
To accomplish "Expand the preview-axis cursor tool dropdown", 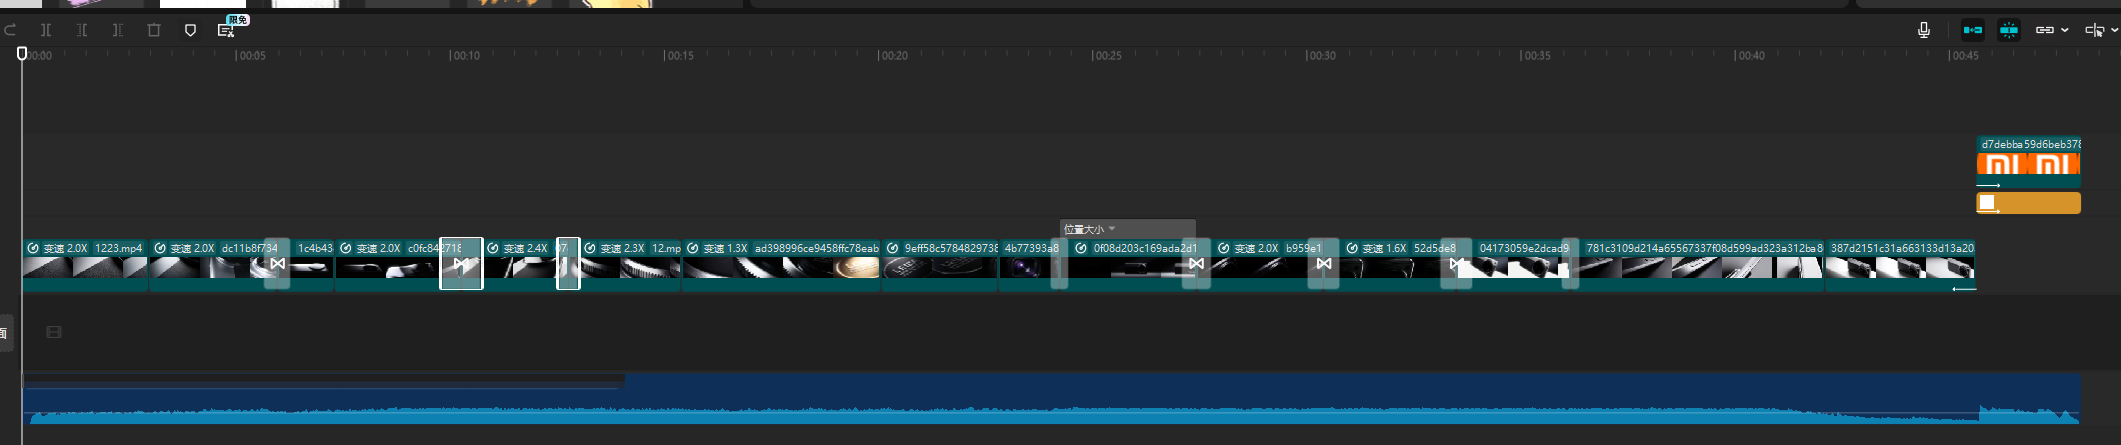I will (x=2114, y=30).
